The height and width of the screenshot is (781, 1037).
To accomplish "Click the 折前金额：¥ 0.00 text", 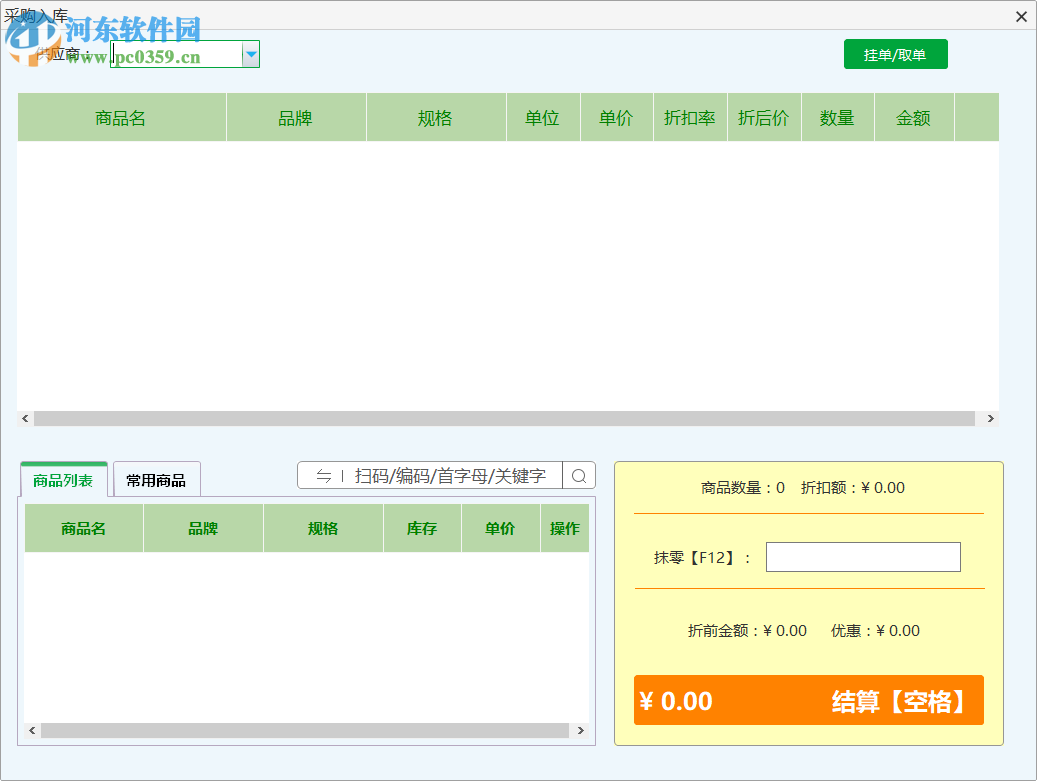I will tap(747, 631).
